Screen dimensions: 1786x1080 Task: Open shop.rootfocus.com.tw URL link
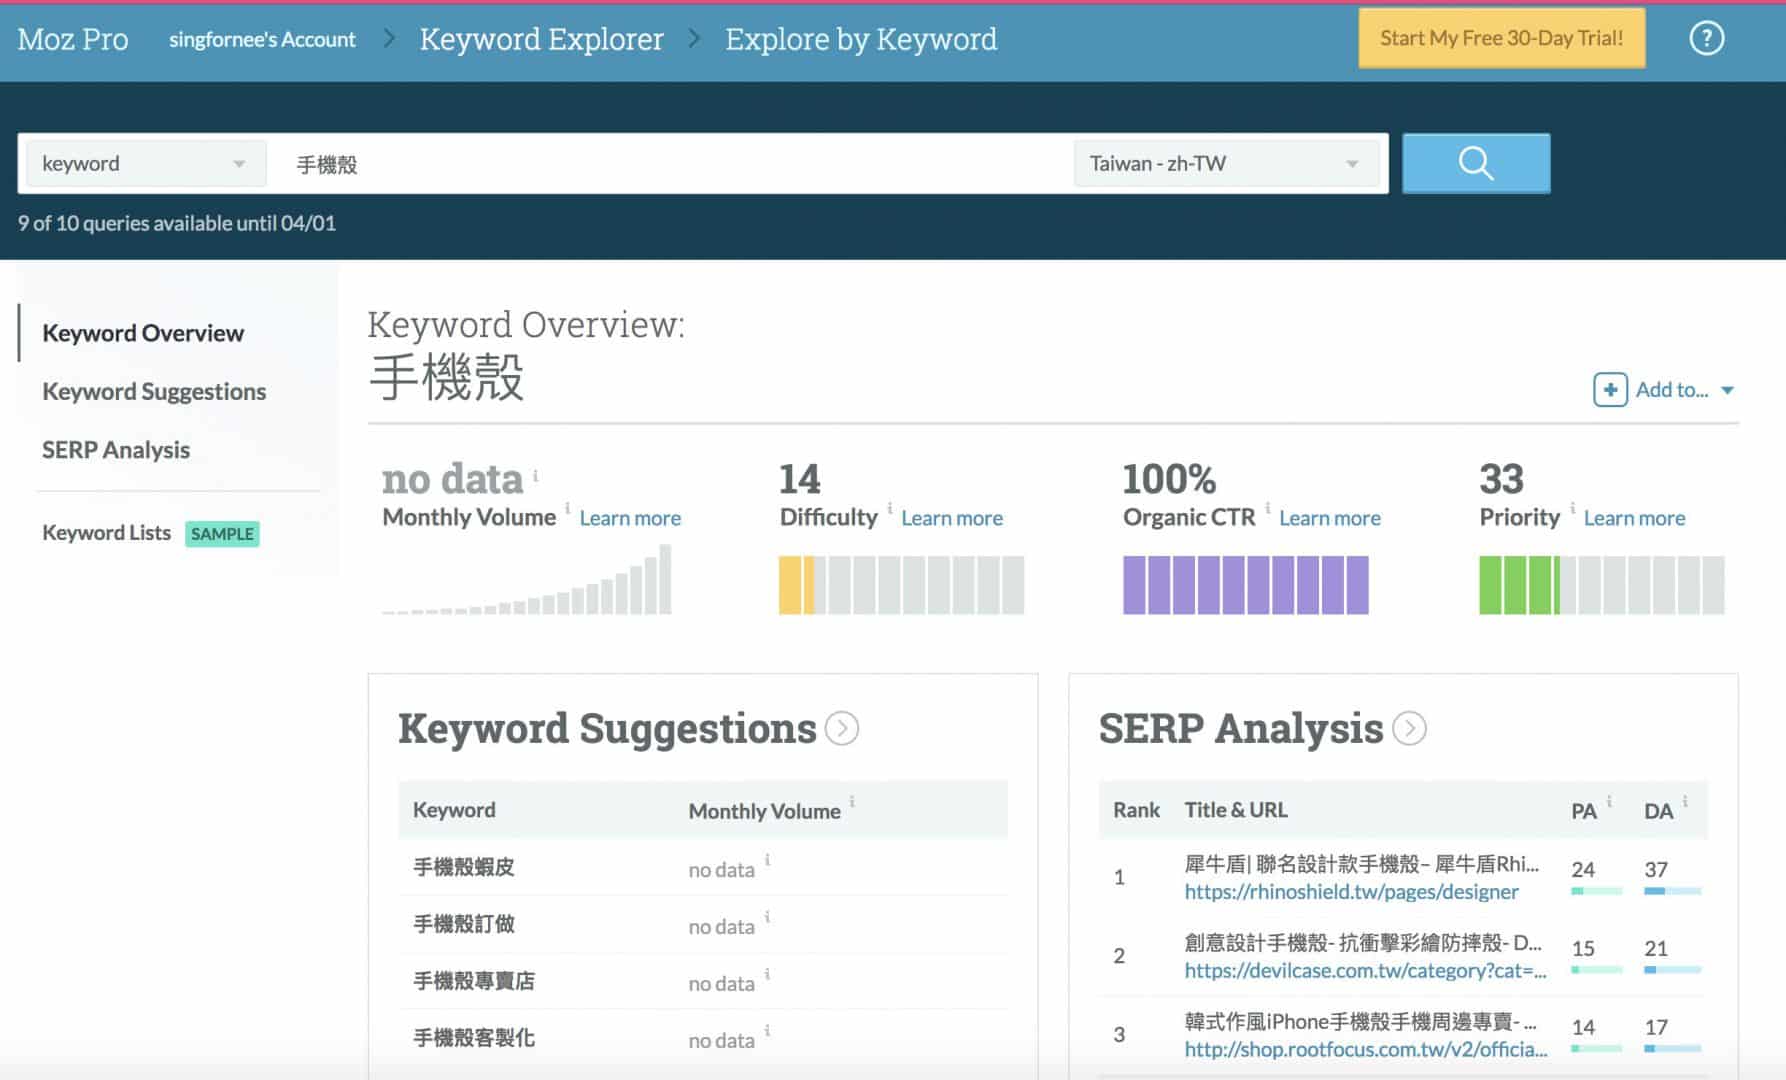click(1366, 1050)
